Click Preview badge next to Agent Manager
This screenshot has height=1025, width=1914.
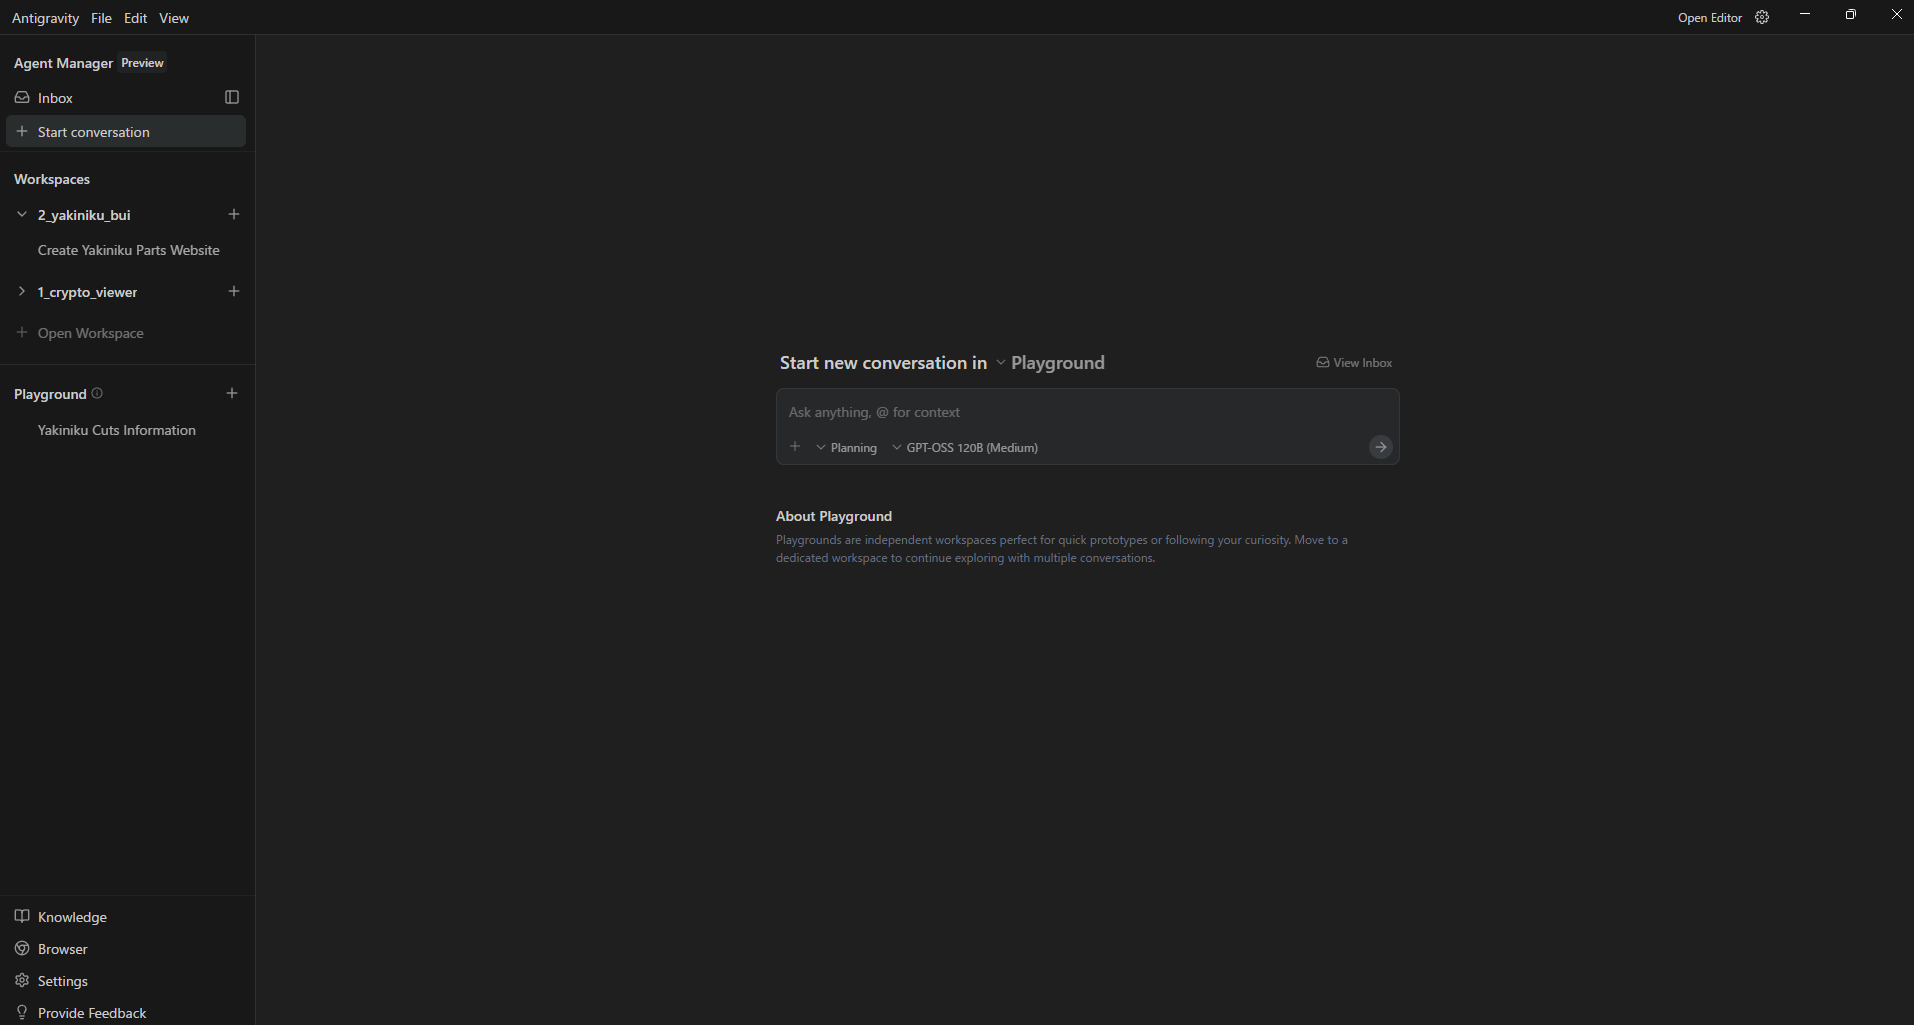142,63
